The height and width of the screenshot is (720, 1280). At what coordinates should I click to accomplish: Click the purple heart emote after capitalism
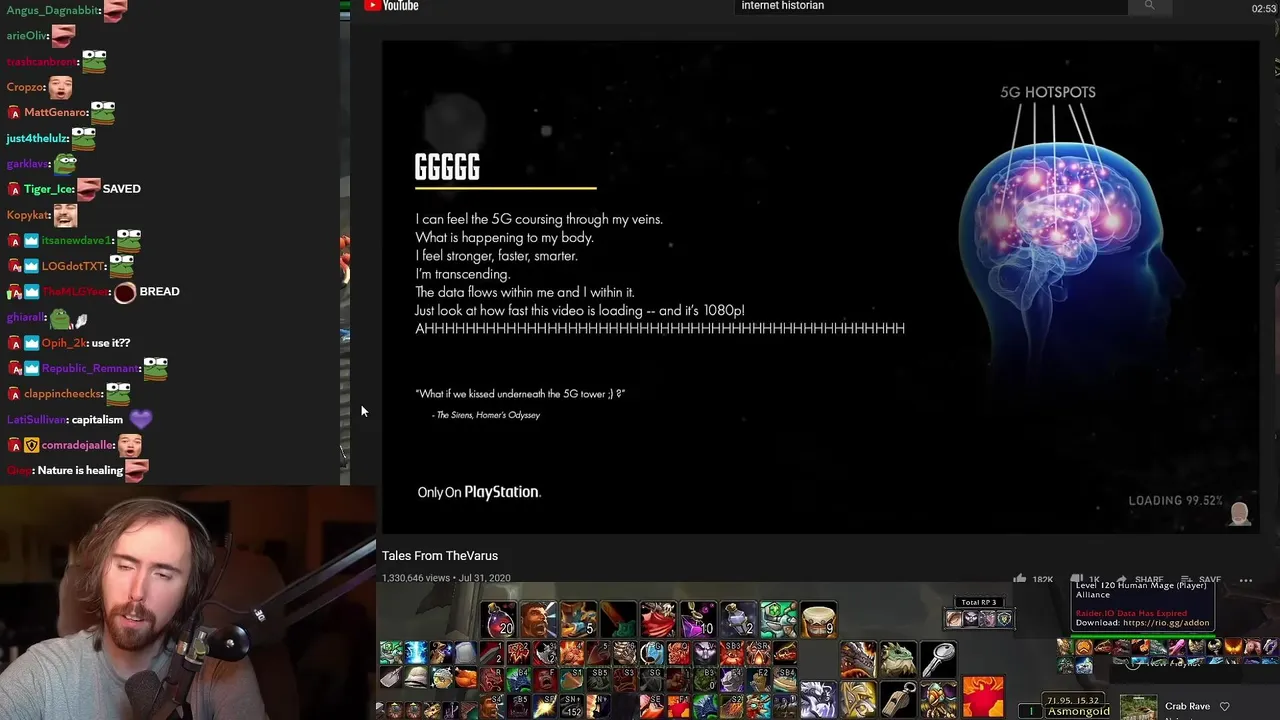coord(140,420)
